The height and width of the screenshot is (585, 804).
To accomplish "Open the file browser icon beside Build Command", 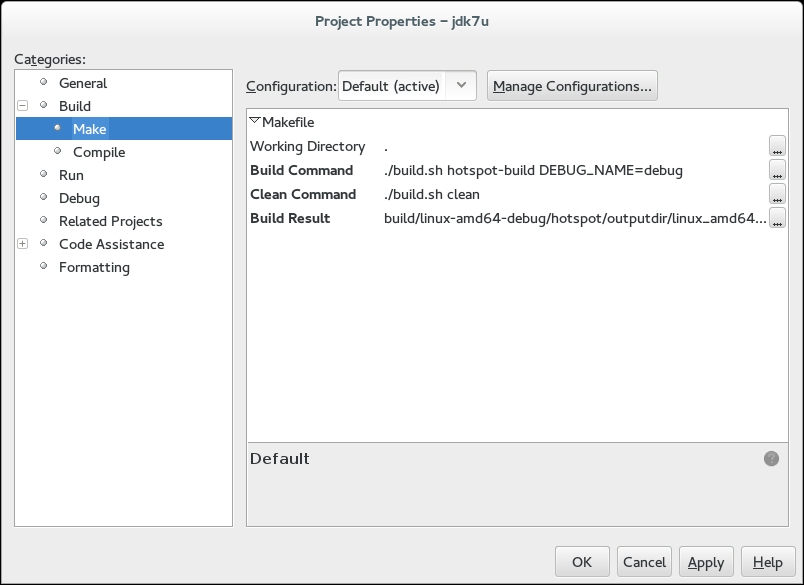I will [x=778, y=170].
